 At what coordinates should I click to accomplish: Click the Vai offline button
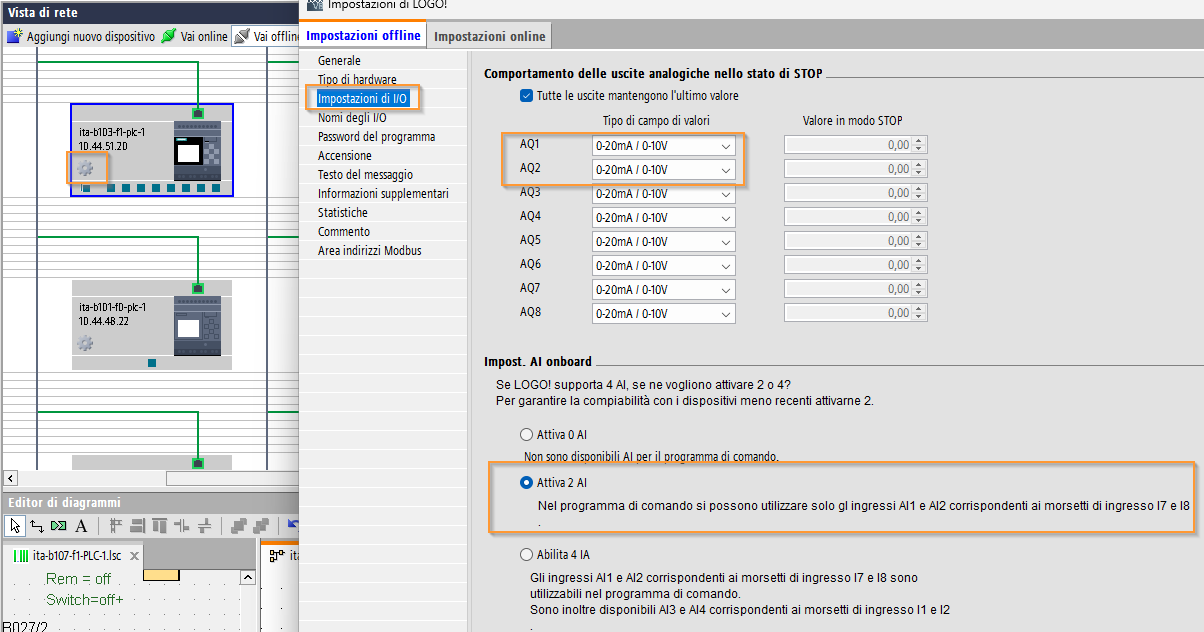(266, 37)
